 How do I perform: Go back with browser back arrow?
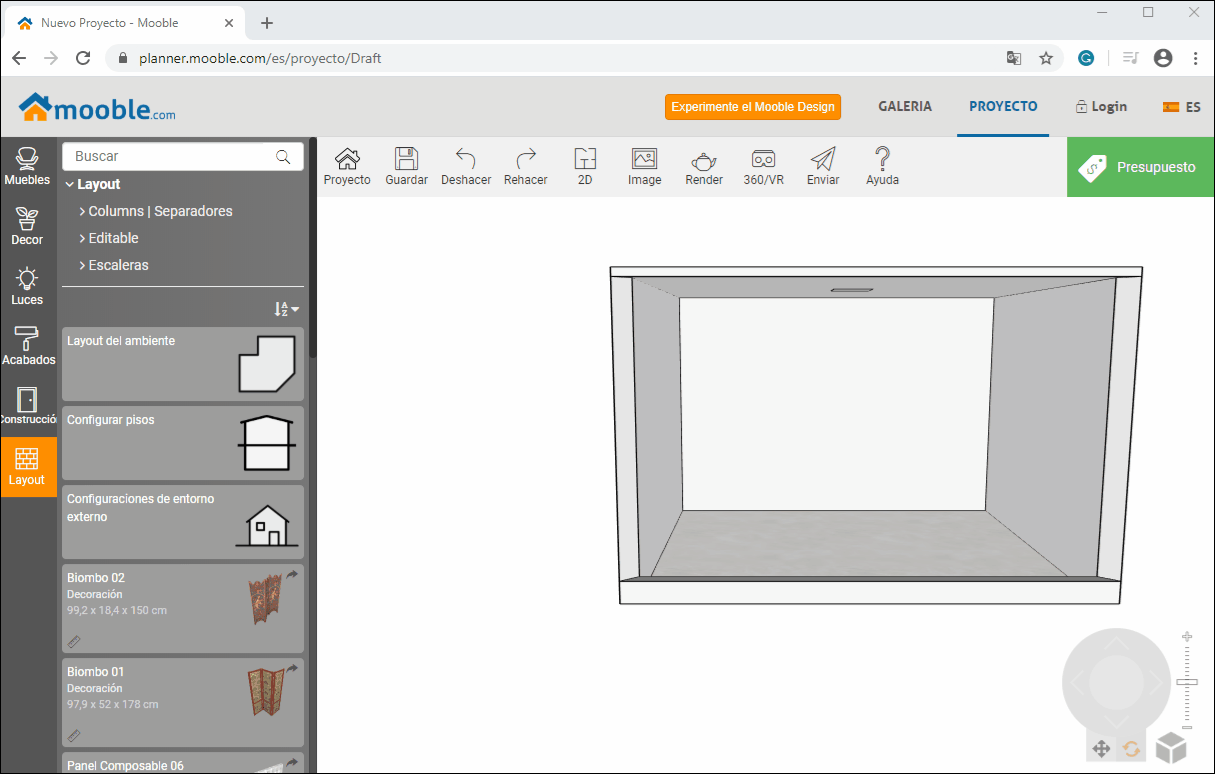(x=19, y=58)
